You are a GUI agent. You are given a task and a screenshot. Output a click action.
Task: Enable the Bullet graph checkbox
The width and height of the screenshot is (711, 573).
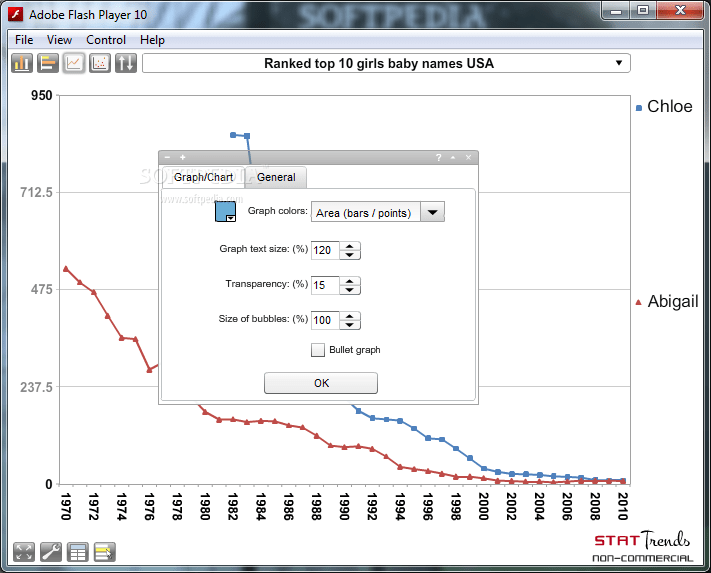click(x=318, y=350)
